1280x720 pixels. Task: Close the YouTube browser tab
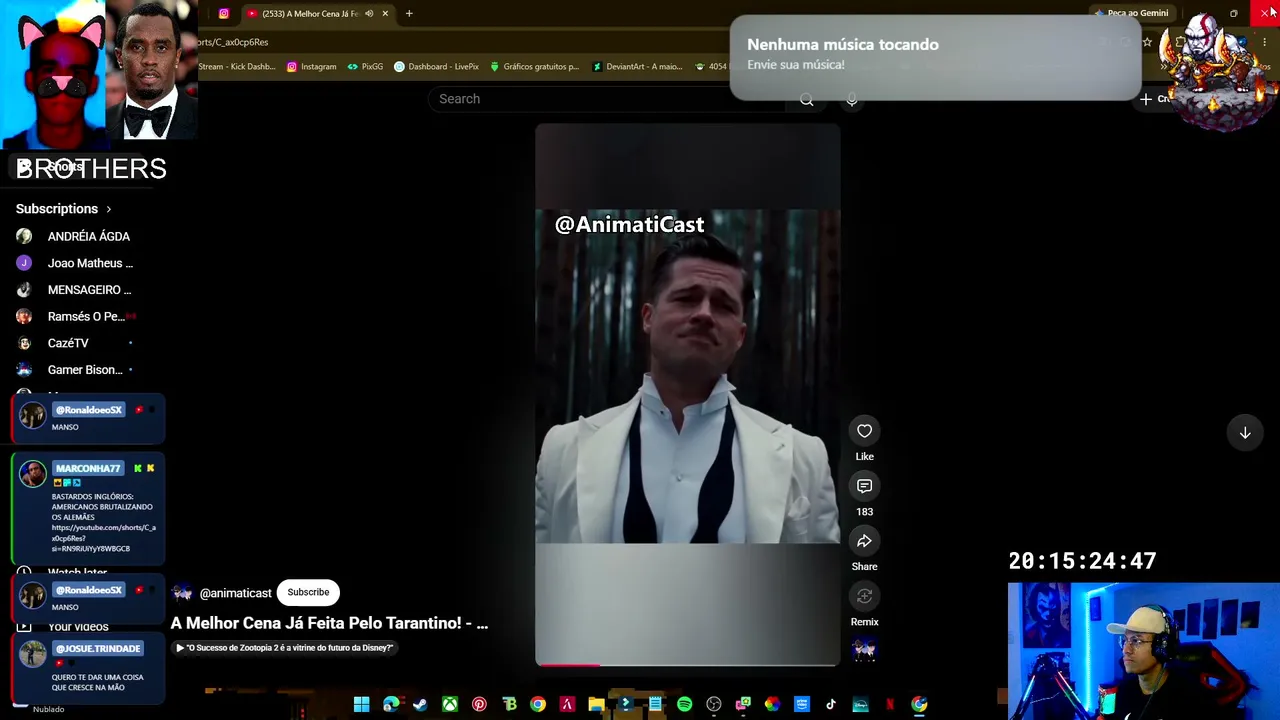pos(385,14)
